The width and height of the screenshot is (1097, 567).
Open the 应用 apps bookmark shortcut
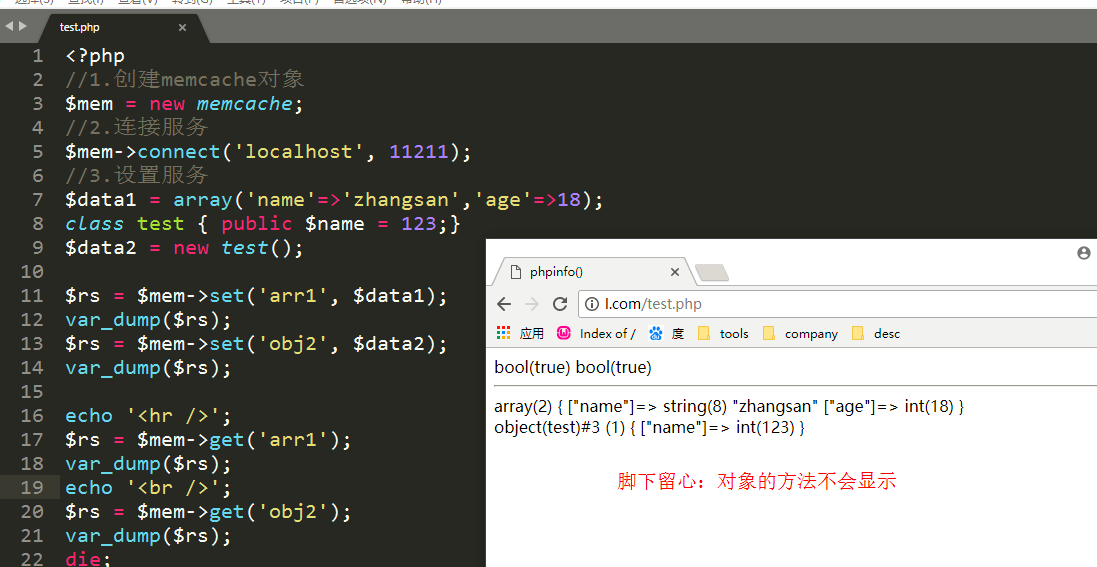(x=520, y=333)
